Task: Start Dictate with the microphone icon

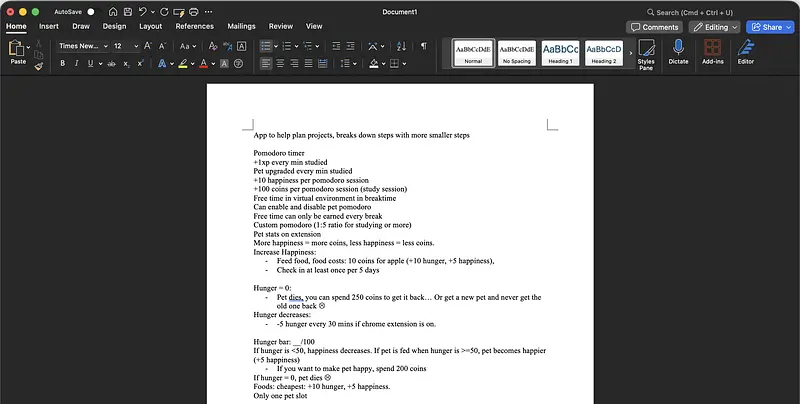Action: 678,53
